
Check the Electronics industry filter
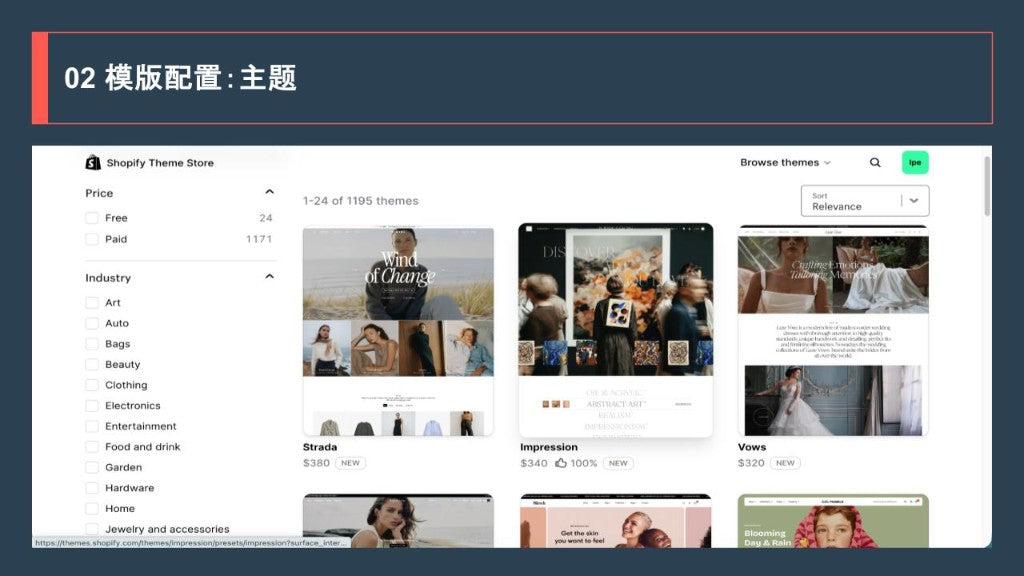pos(92,406)
